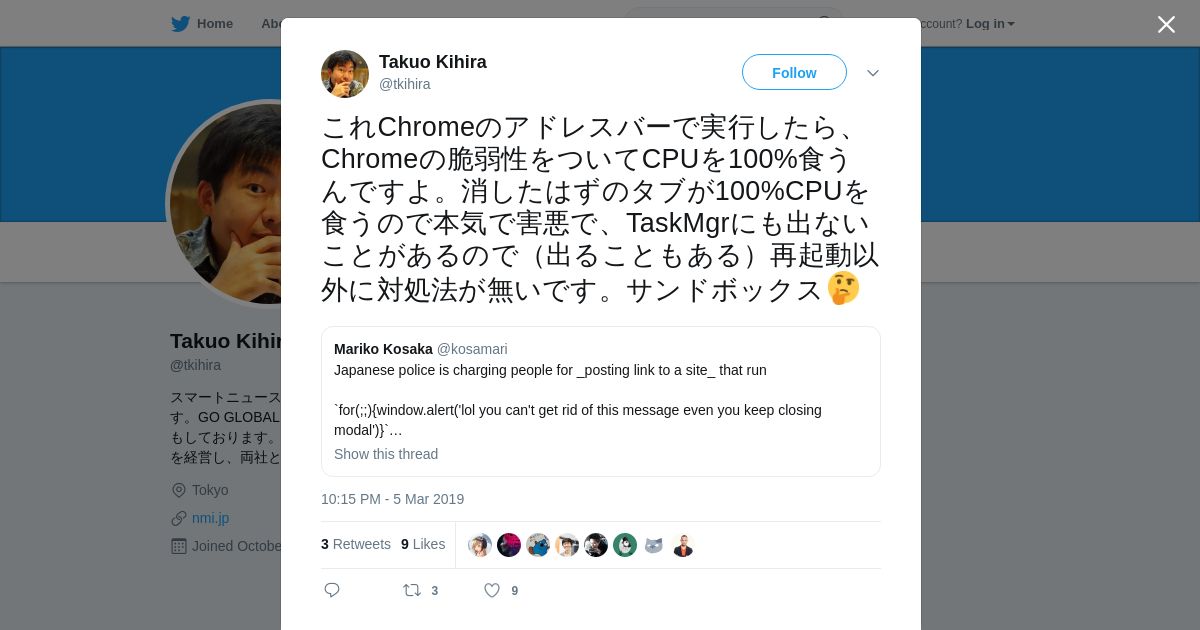Click the retweet arrows icon

pos(412,591)
